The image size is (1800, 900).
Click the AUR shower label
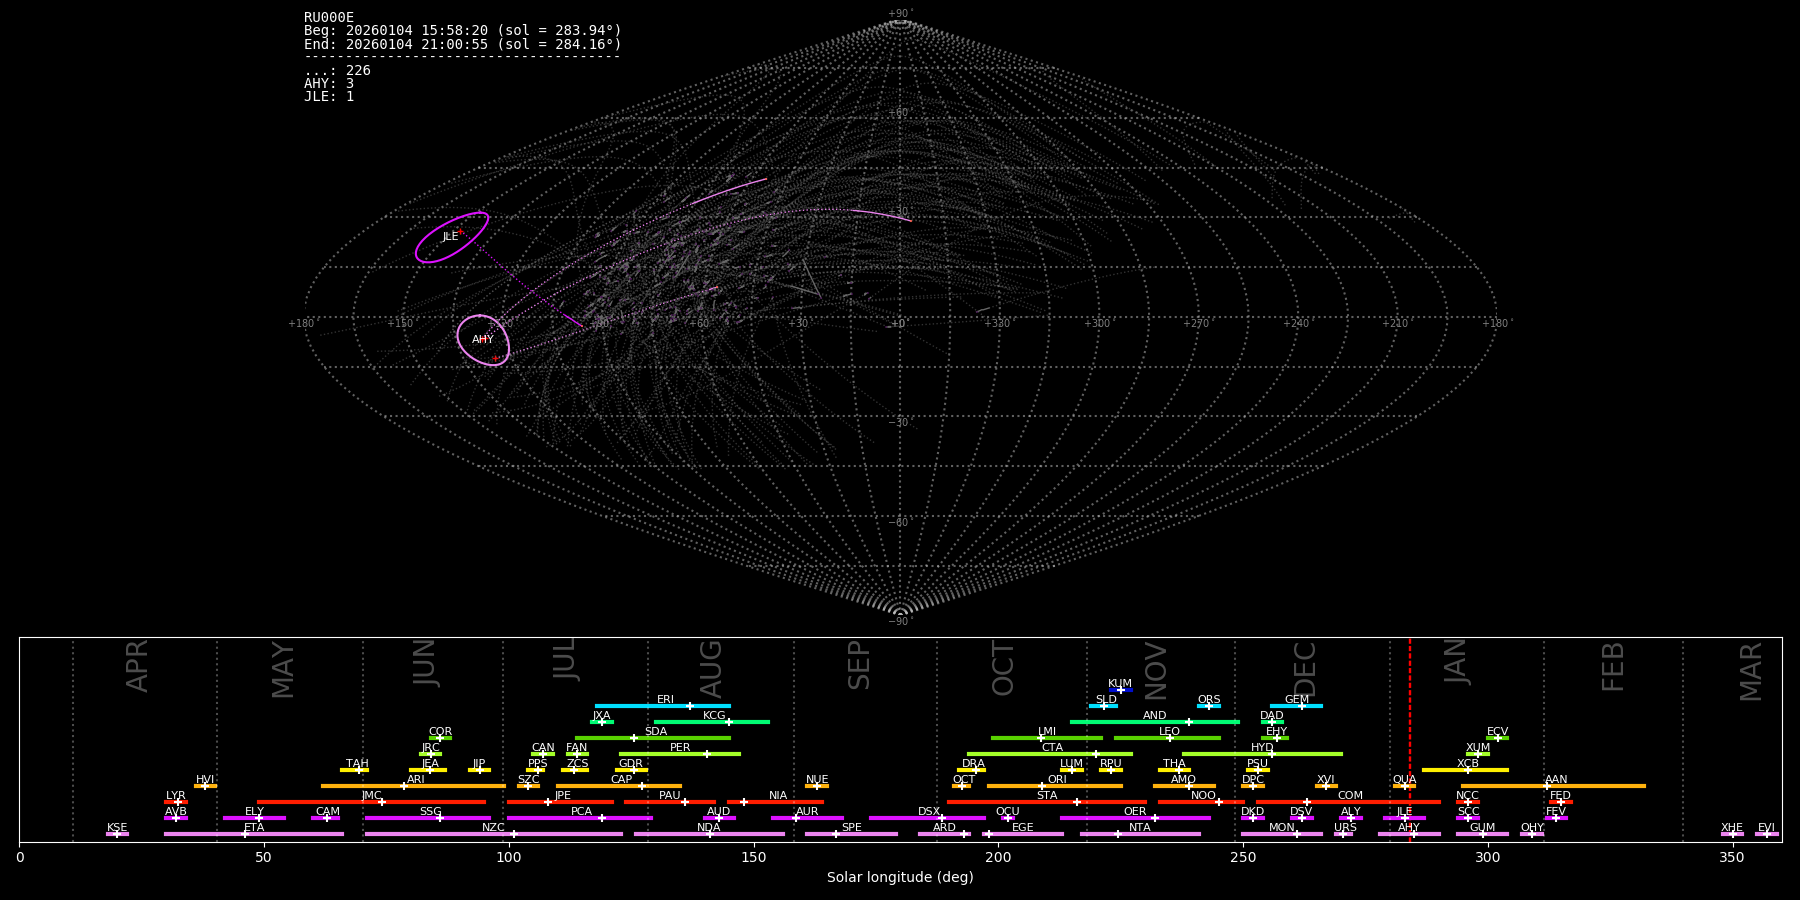(x=807, y=812)
